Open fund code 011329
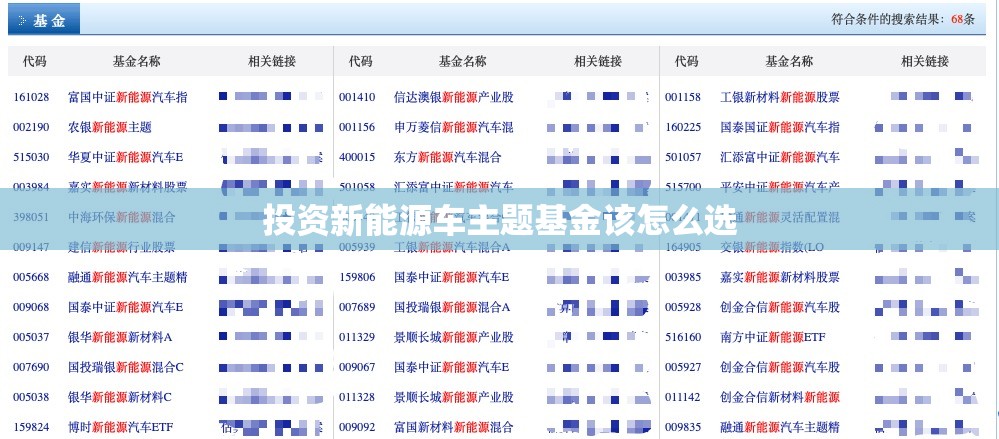This screenshot has width=999, height=439. coord(357,337)
